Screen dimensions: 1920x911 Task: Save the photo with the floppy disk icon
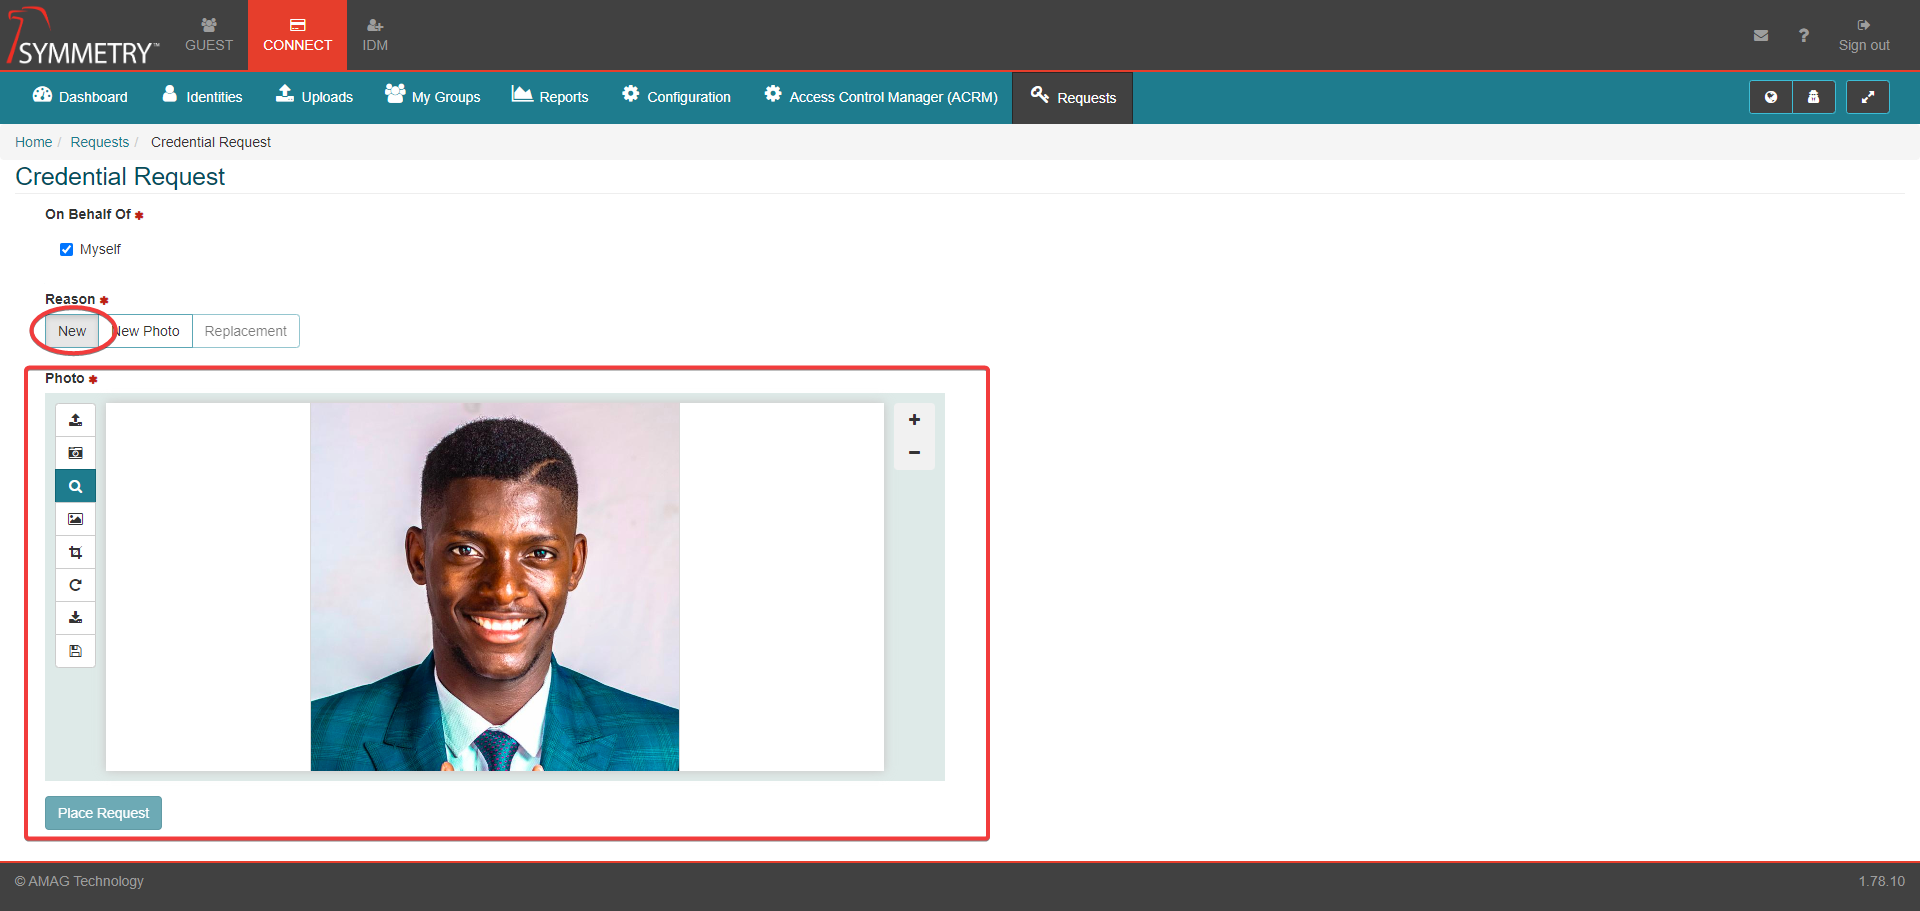point(75,651)
